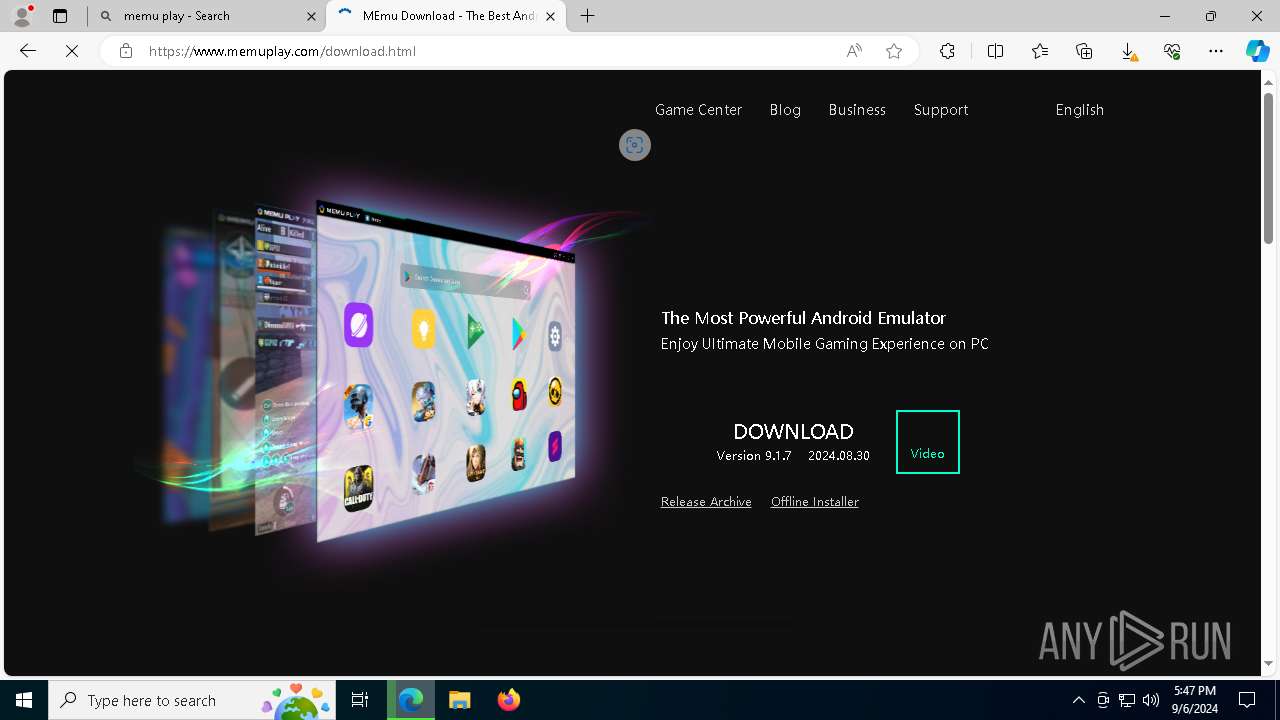Open Firefox from the taskbar
The image size is (1280, 720).
click(x=508, y=700)
